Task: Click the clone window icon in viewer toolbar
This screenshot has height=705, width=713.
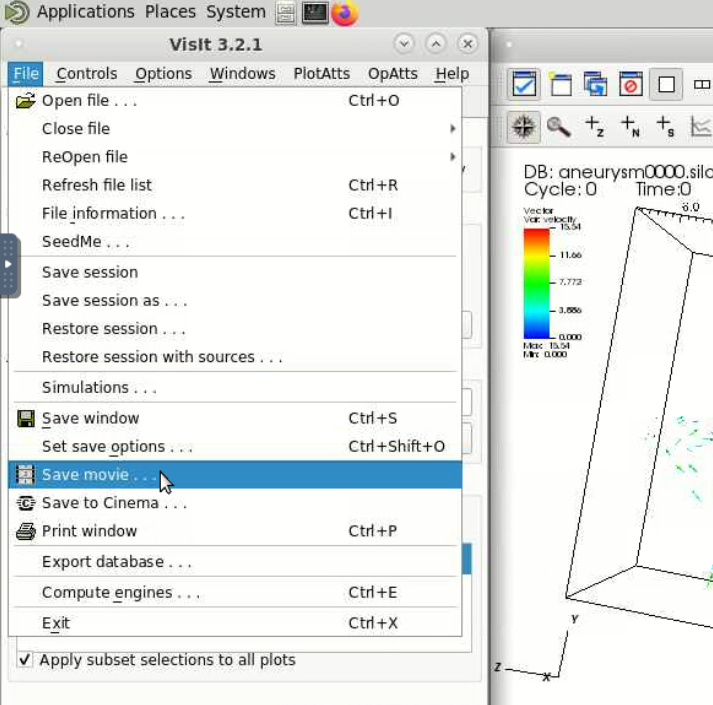Action: tap(595, 85)
